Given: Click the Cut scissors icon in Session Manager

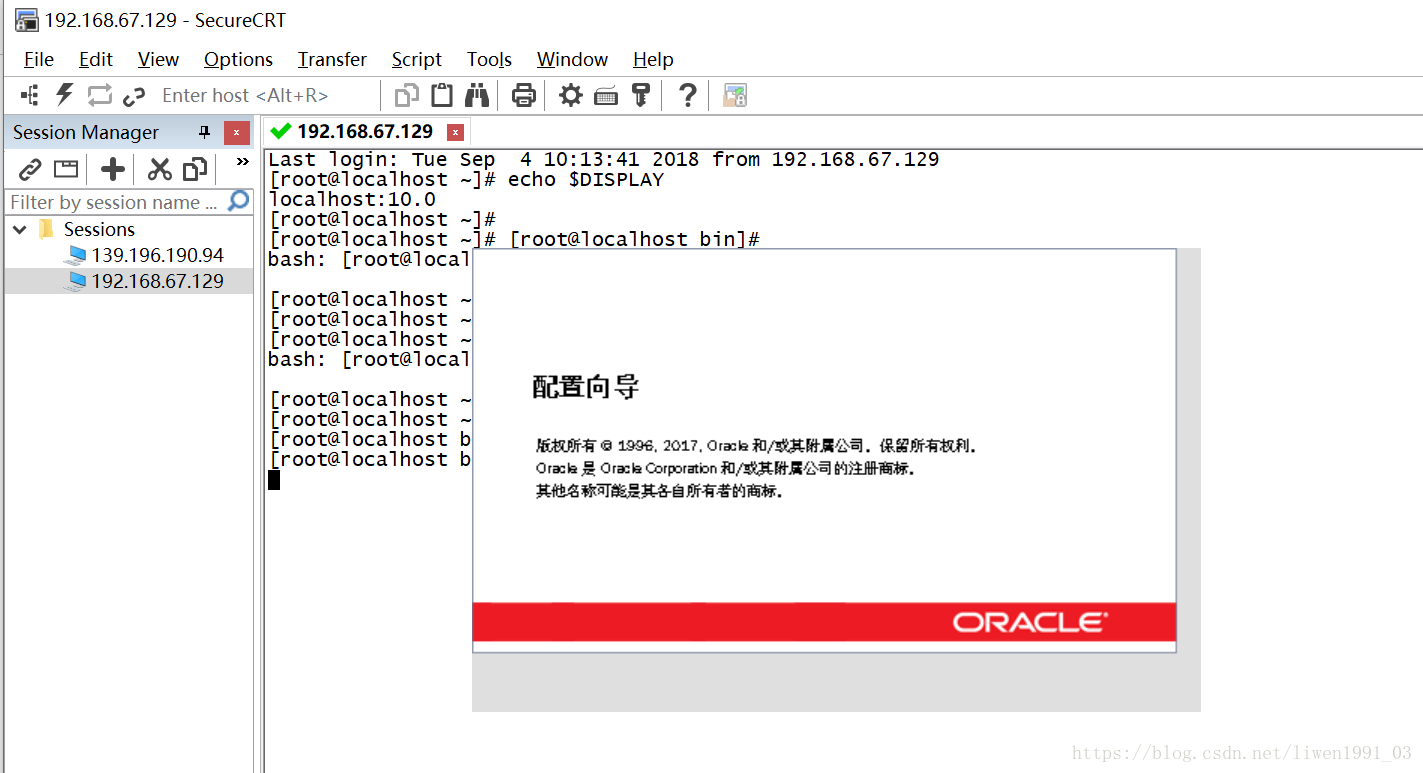Looking at the screenshot, I should click(x=159, y=169).
